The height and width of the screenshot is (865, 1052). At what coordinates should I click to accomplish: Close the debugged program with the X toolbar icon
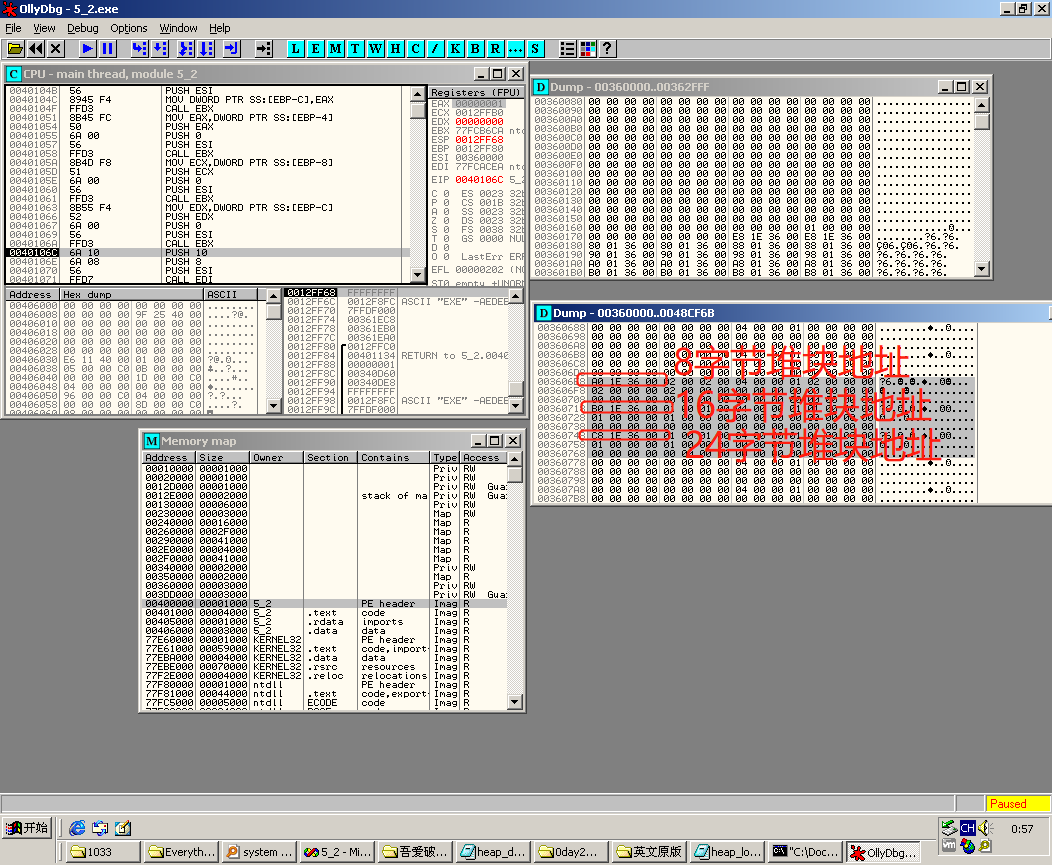[x=56, y=48]
